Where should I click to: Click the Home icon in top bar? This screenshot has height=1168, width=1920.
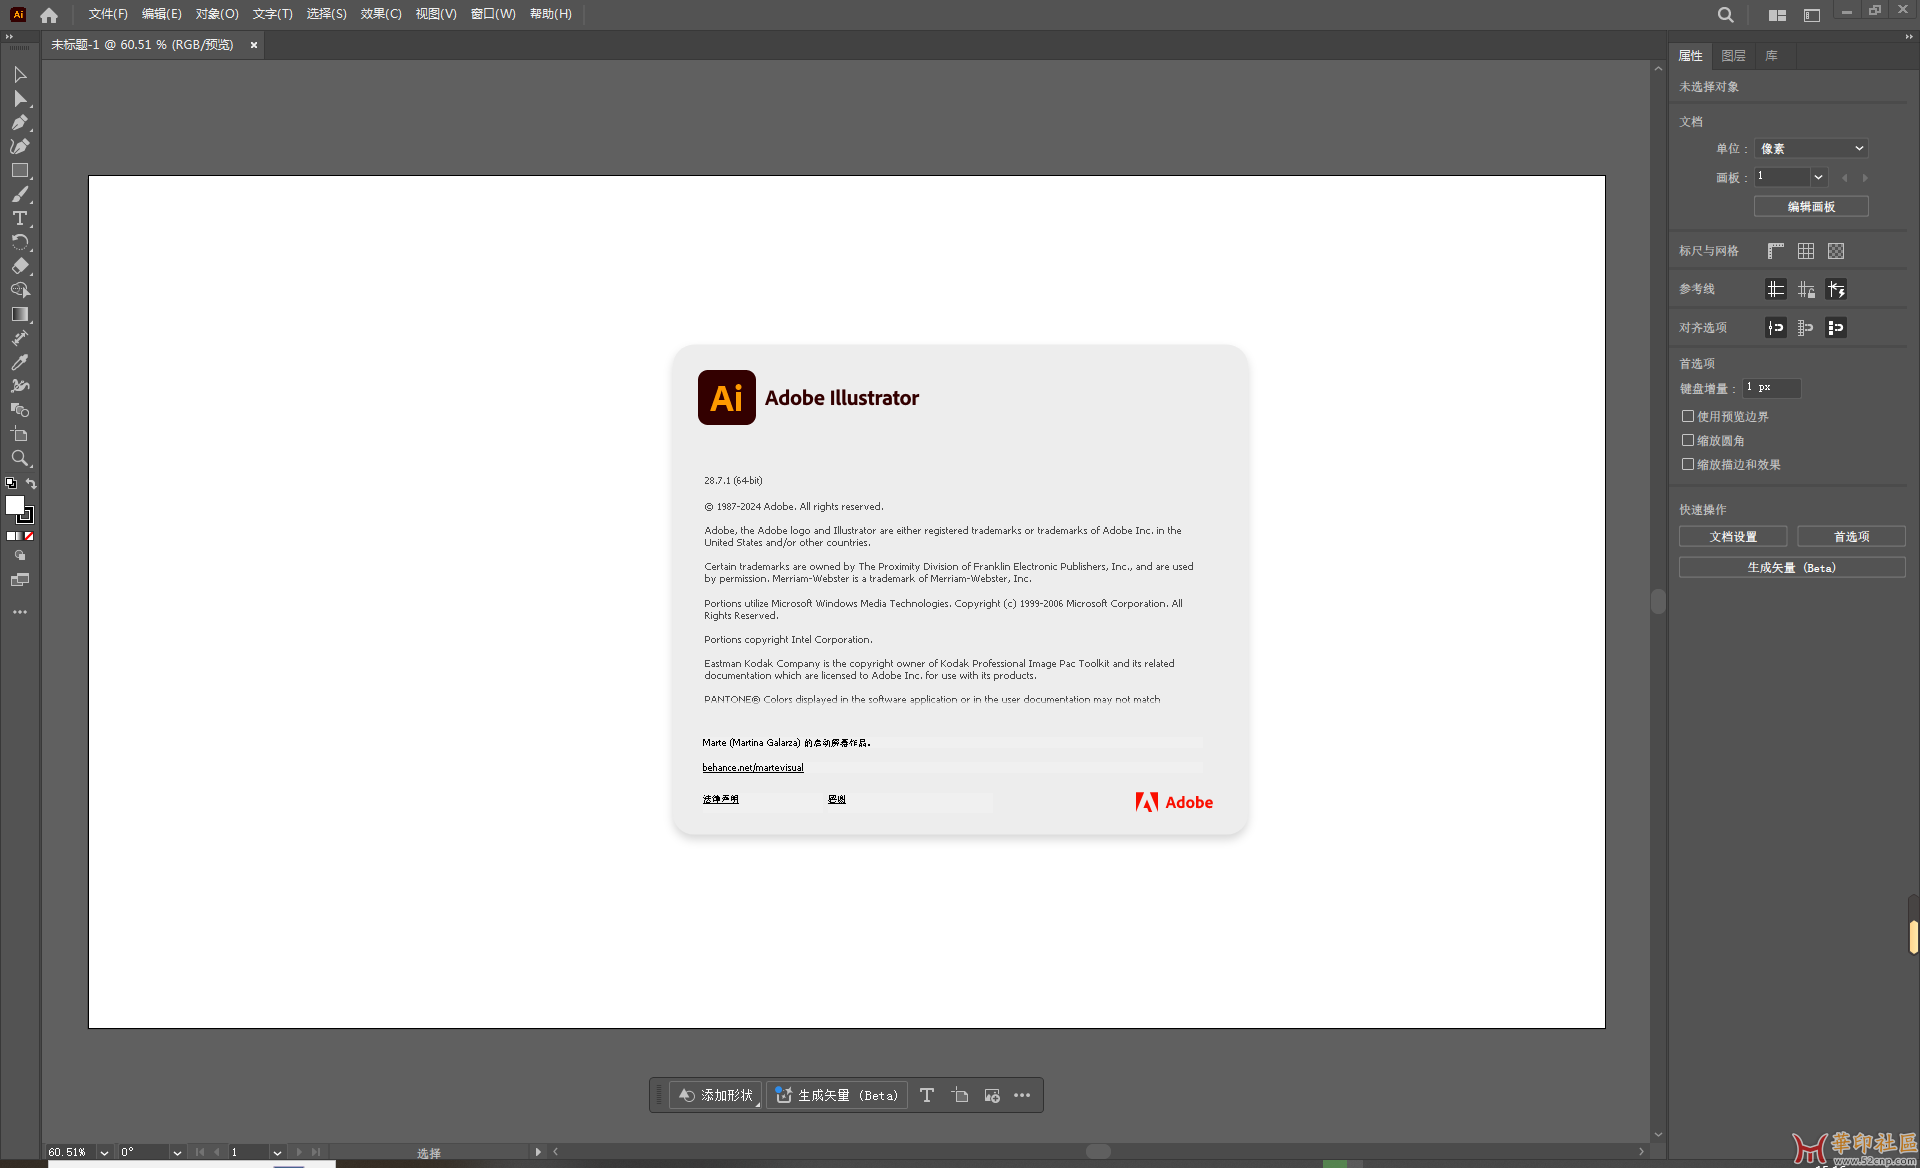(x=49, y=15)
